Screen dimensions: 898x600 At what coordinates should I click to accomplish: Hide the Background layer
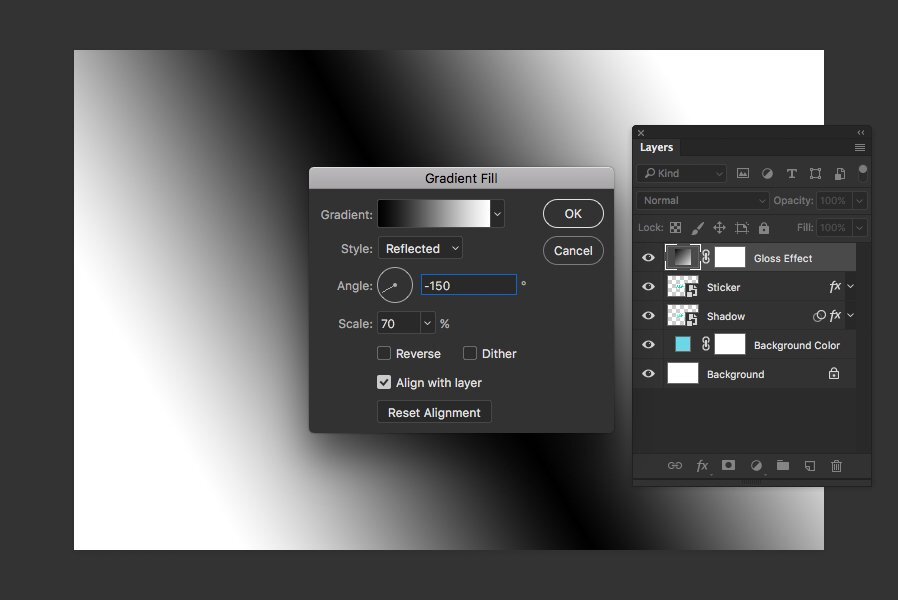648,373
